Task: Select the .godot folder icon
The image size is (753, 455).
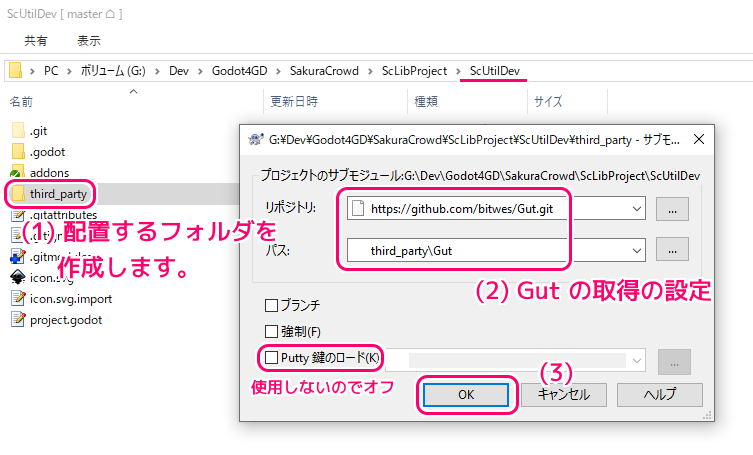Action: pos(18,152)
